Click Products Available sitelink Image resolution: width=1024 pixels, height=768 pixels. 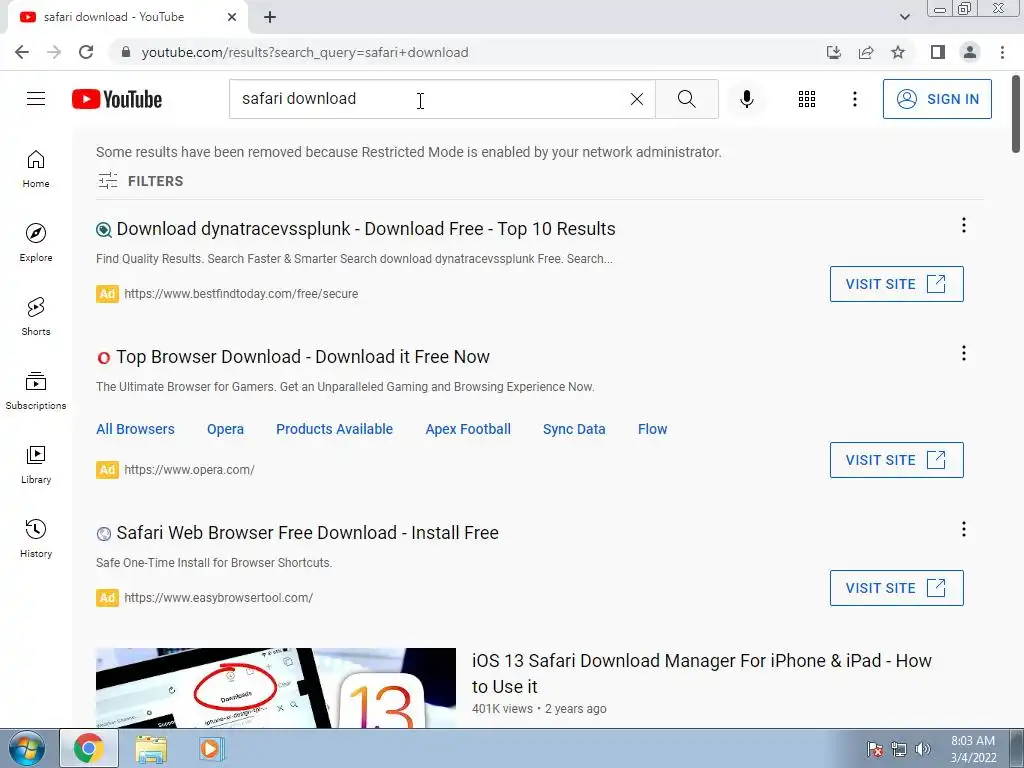(334, 429)
